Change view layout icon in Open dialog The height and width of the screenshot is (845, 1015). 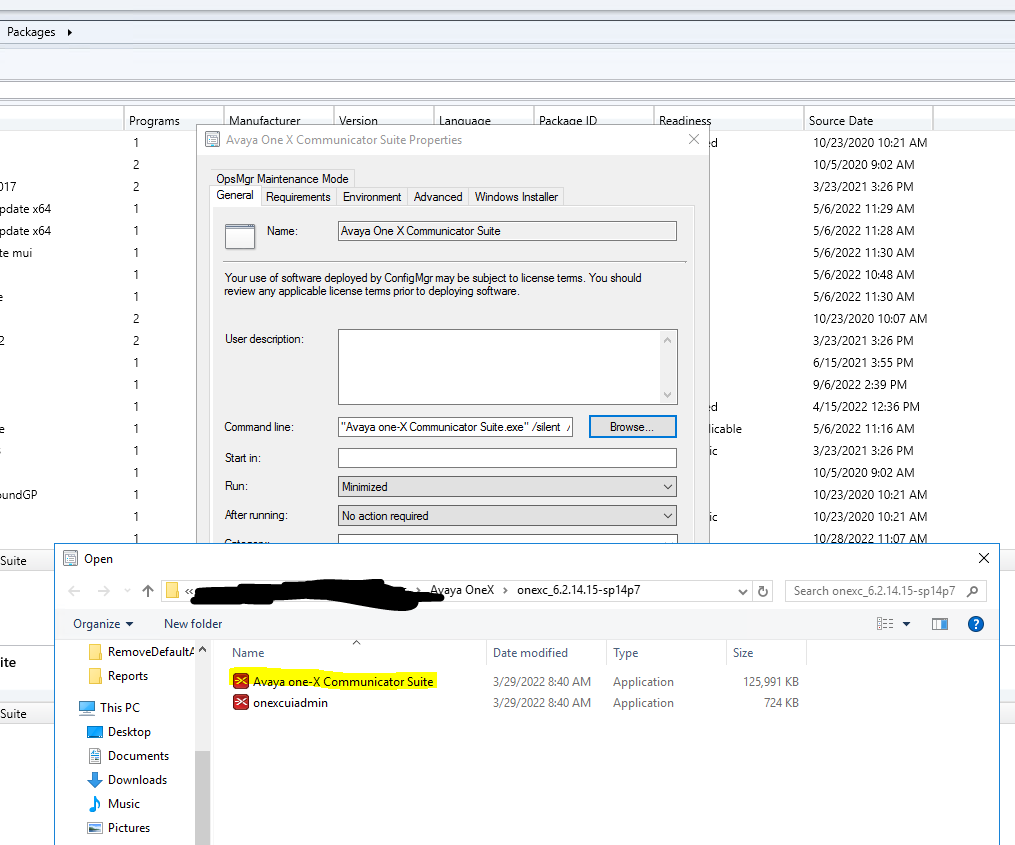[x=885, y=624]
